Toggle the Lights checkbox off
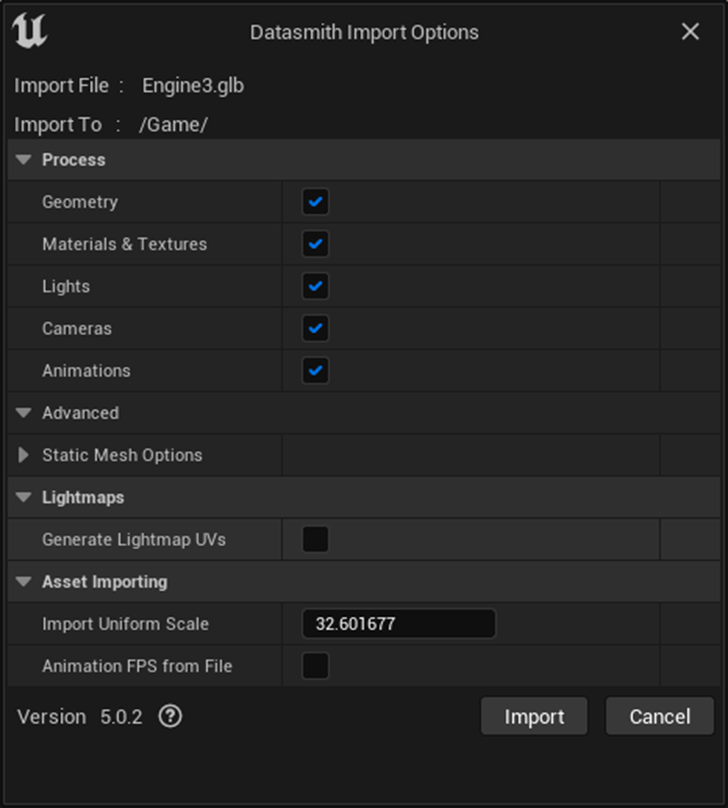The width and height of the screenshot is (728, 808). pos(316,286)
